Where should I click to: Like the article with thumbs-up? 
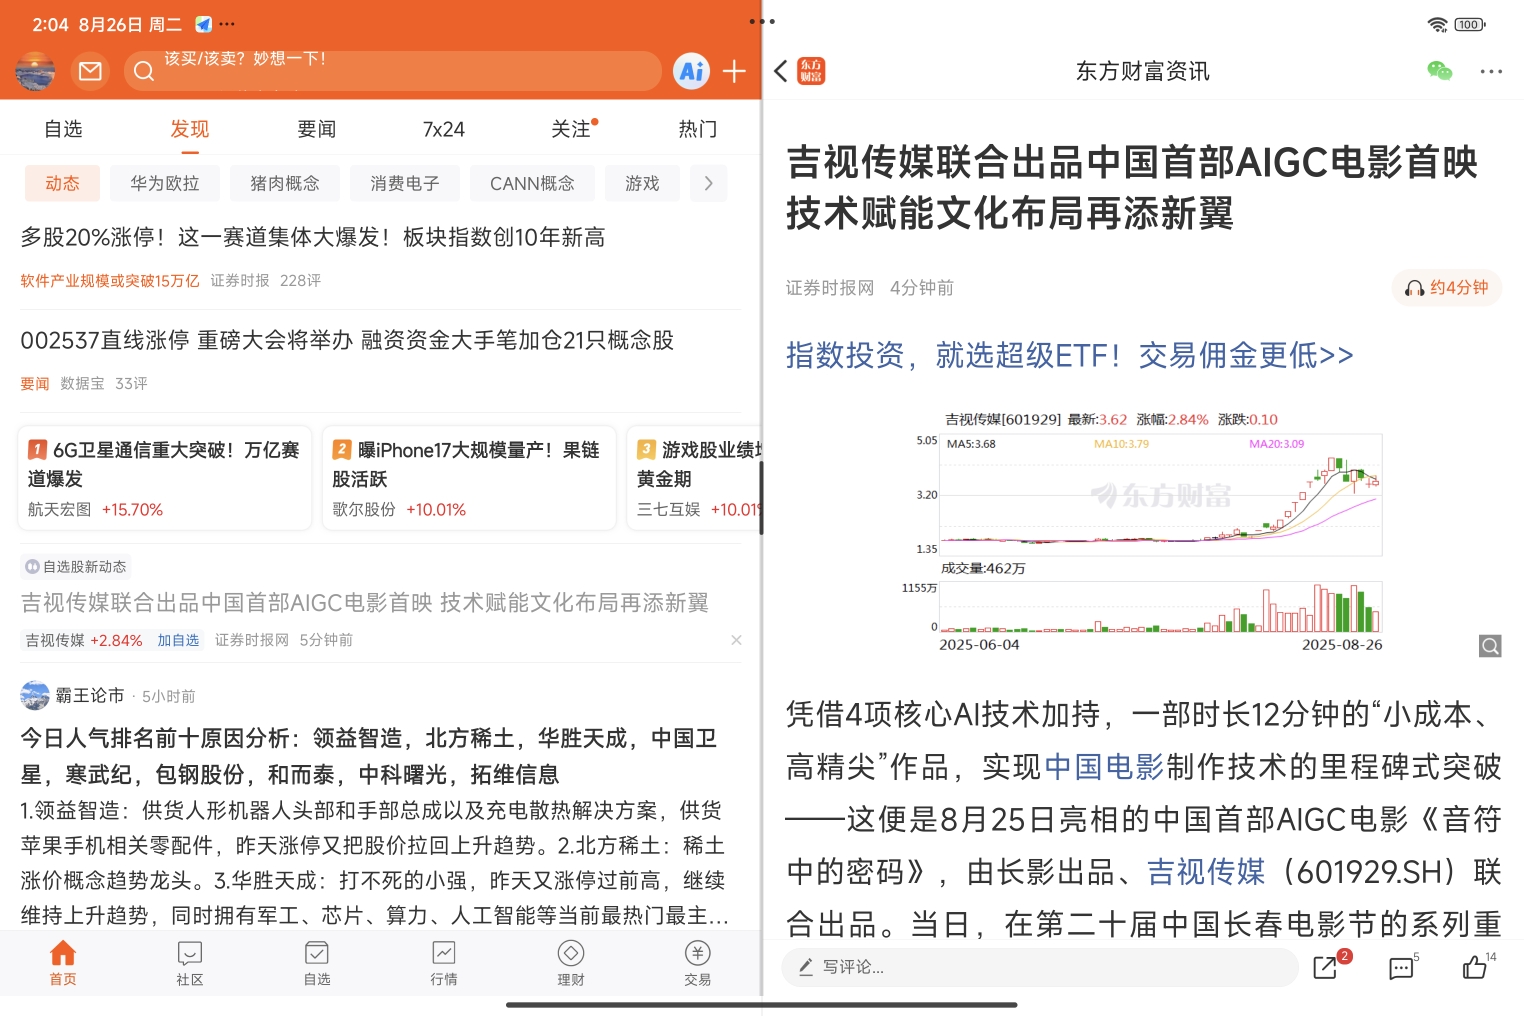[x=1475, y=967]
